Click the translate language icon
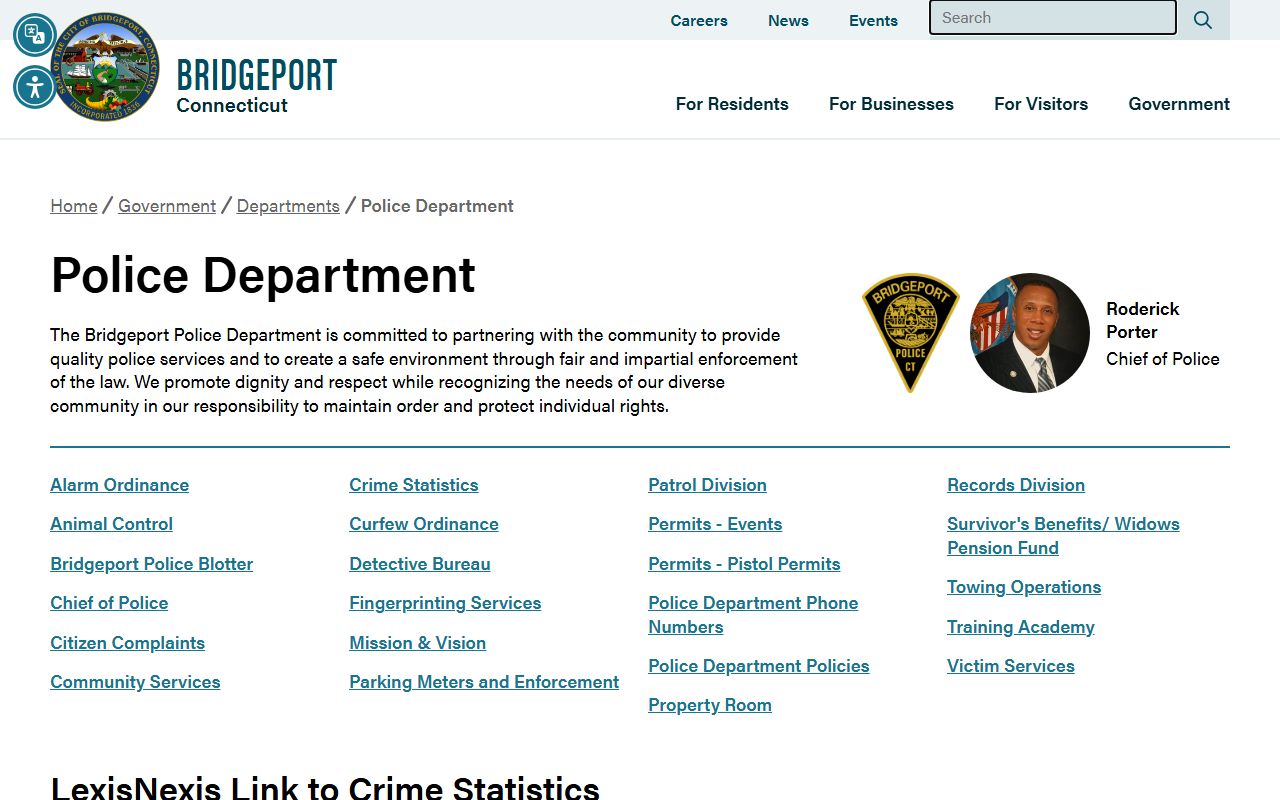1280x800 pixels. (35, 35)
